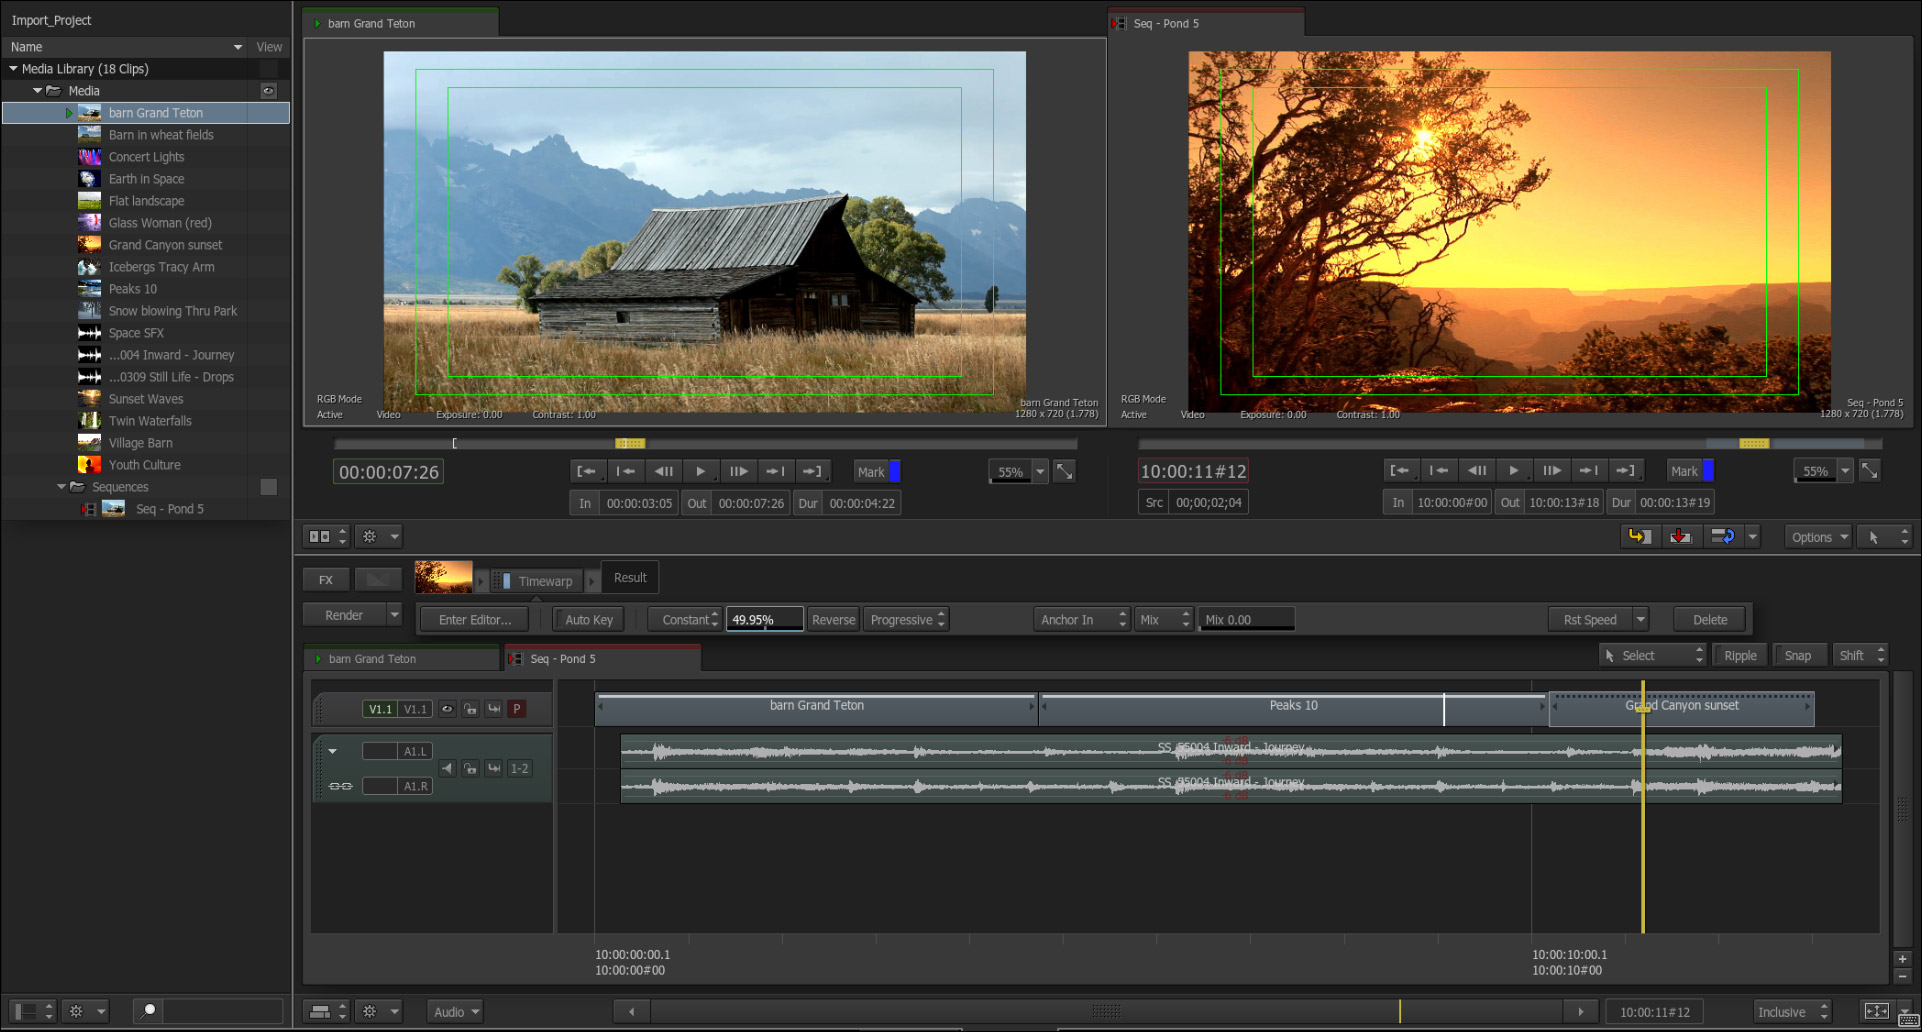Click the magnifier search icon in media panel

click(x=149, y=1010)
